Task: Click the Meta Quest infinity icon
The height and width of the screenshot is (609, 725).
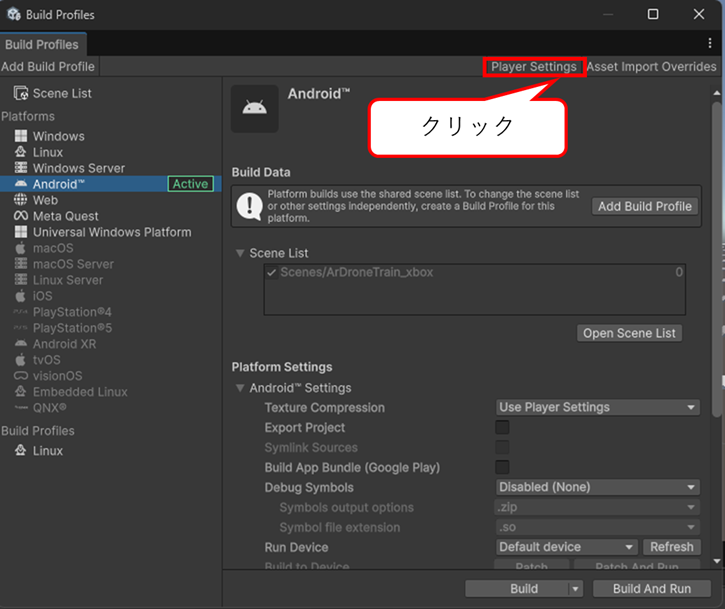Action: click(x=21, y=216)
